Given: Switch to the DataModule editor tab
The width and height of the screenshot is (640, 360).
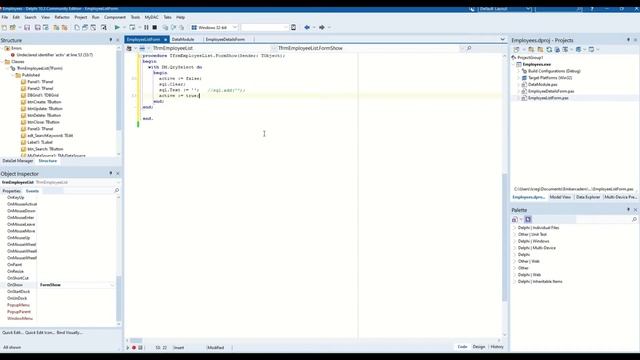Looking at the screenshot, I should [183, 40].
